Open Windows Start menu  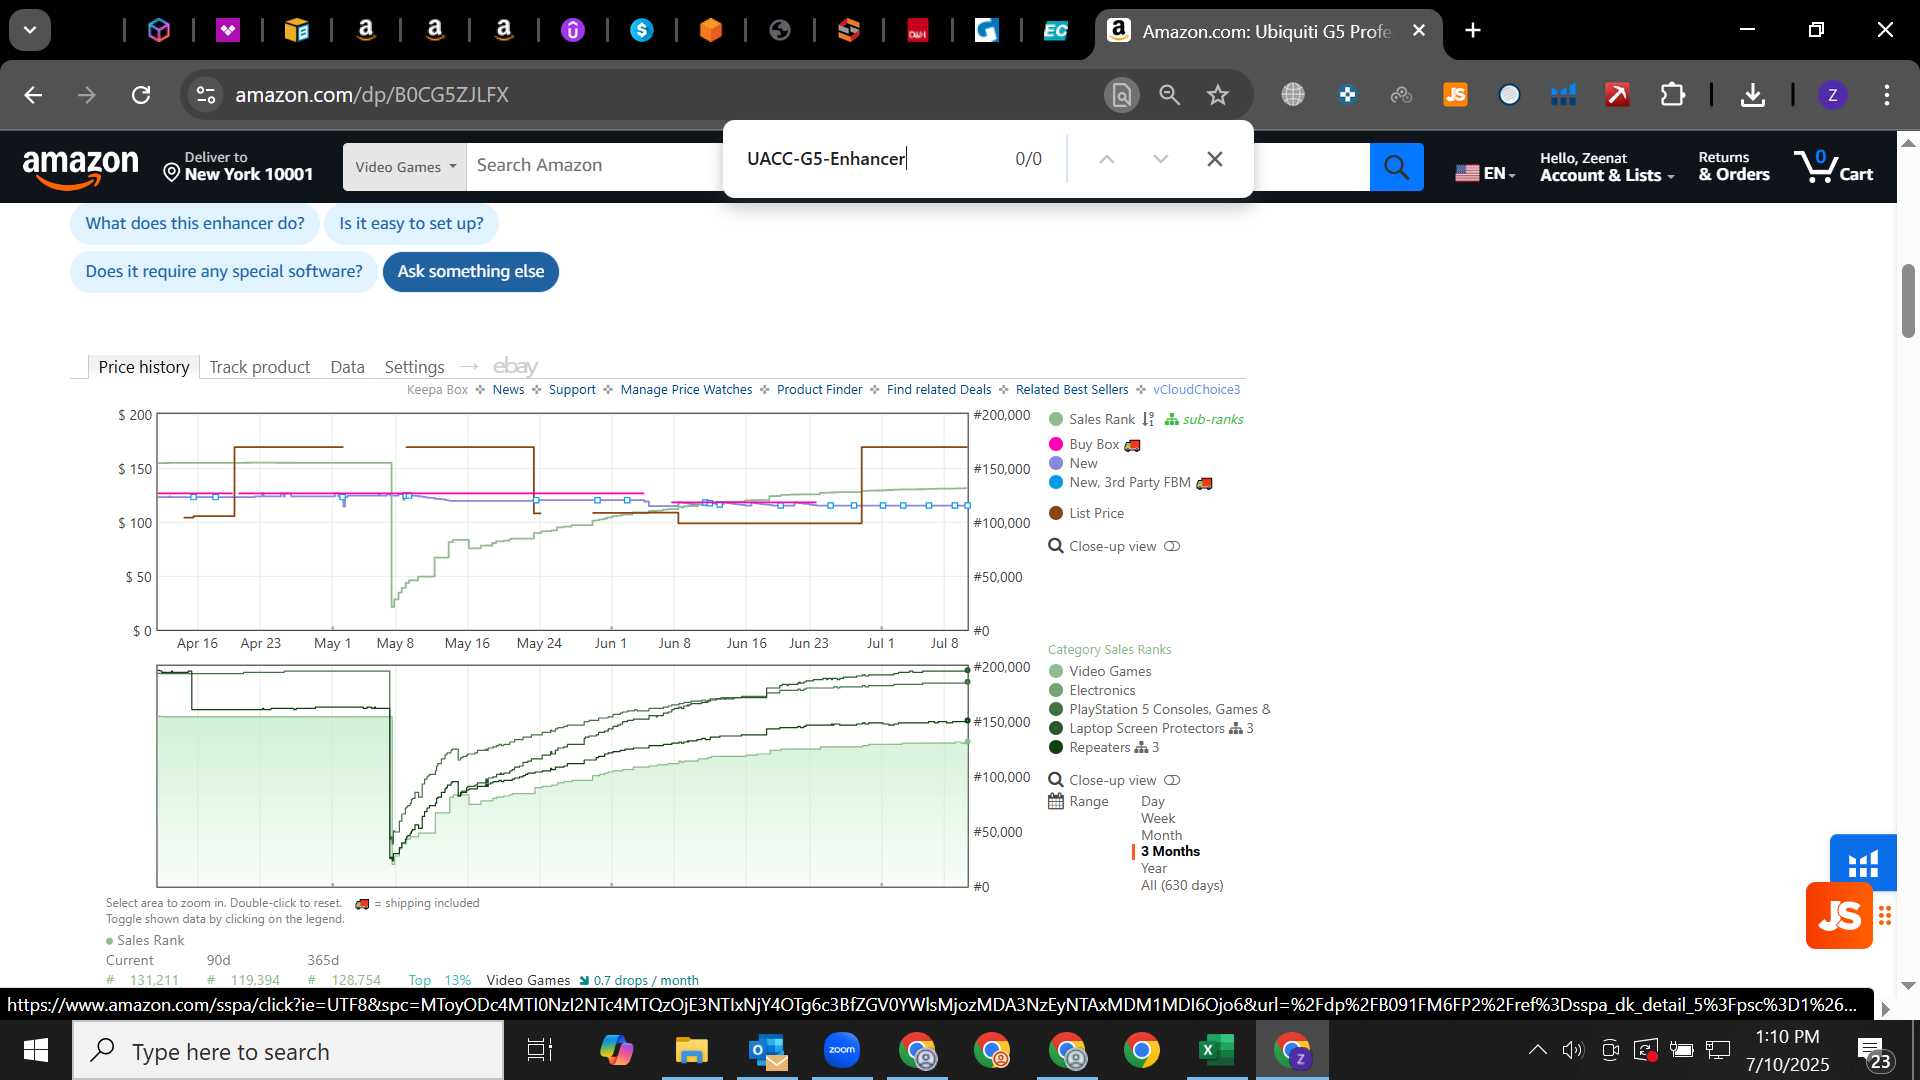click(35, 1051)
